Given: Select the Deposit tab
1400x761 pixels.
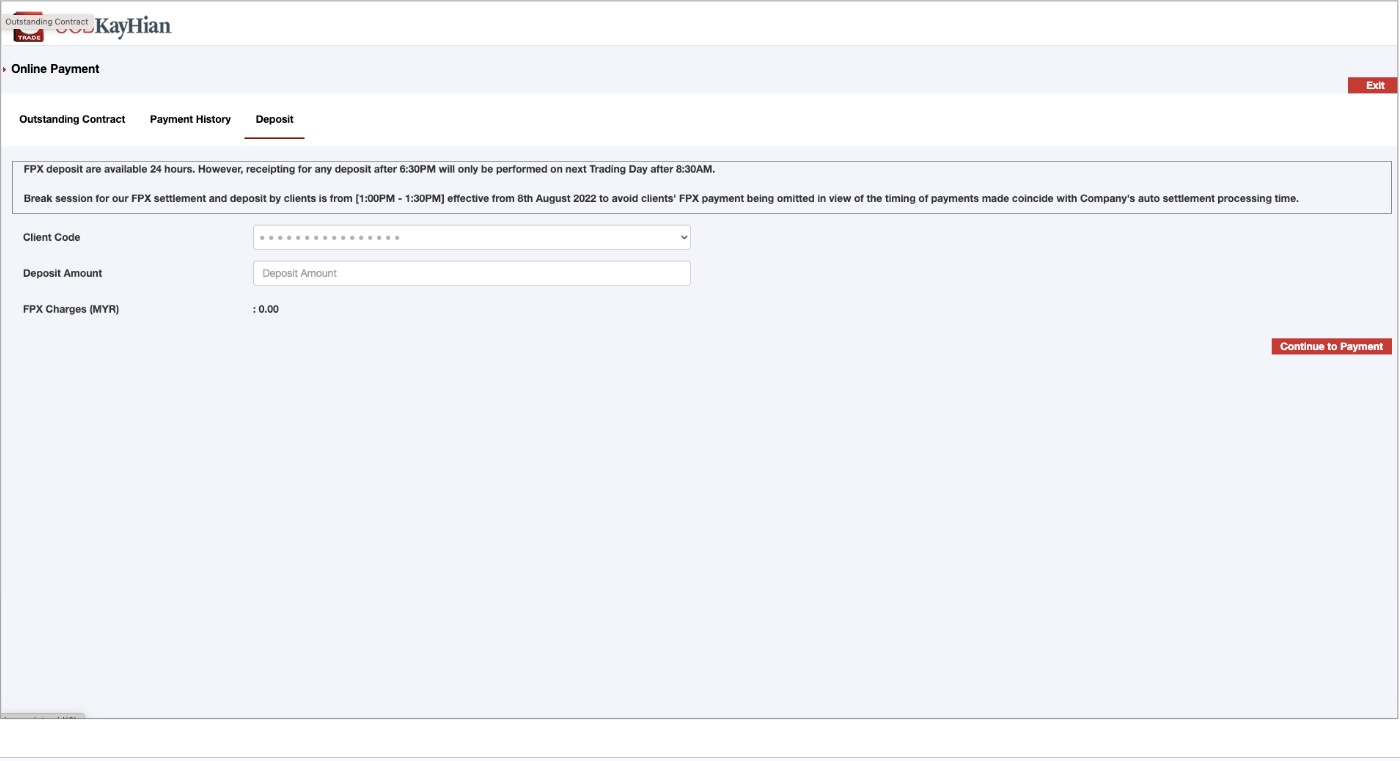Looking at the screenshot, I should click(274, 119).
